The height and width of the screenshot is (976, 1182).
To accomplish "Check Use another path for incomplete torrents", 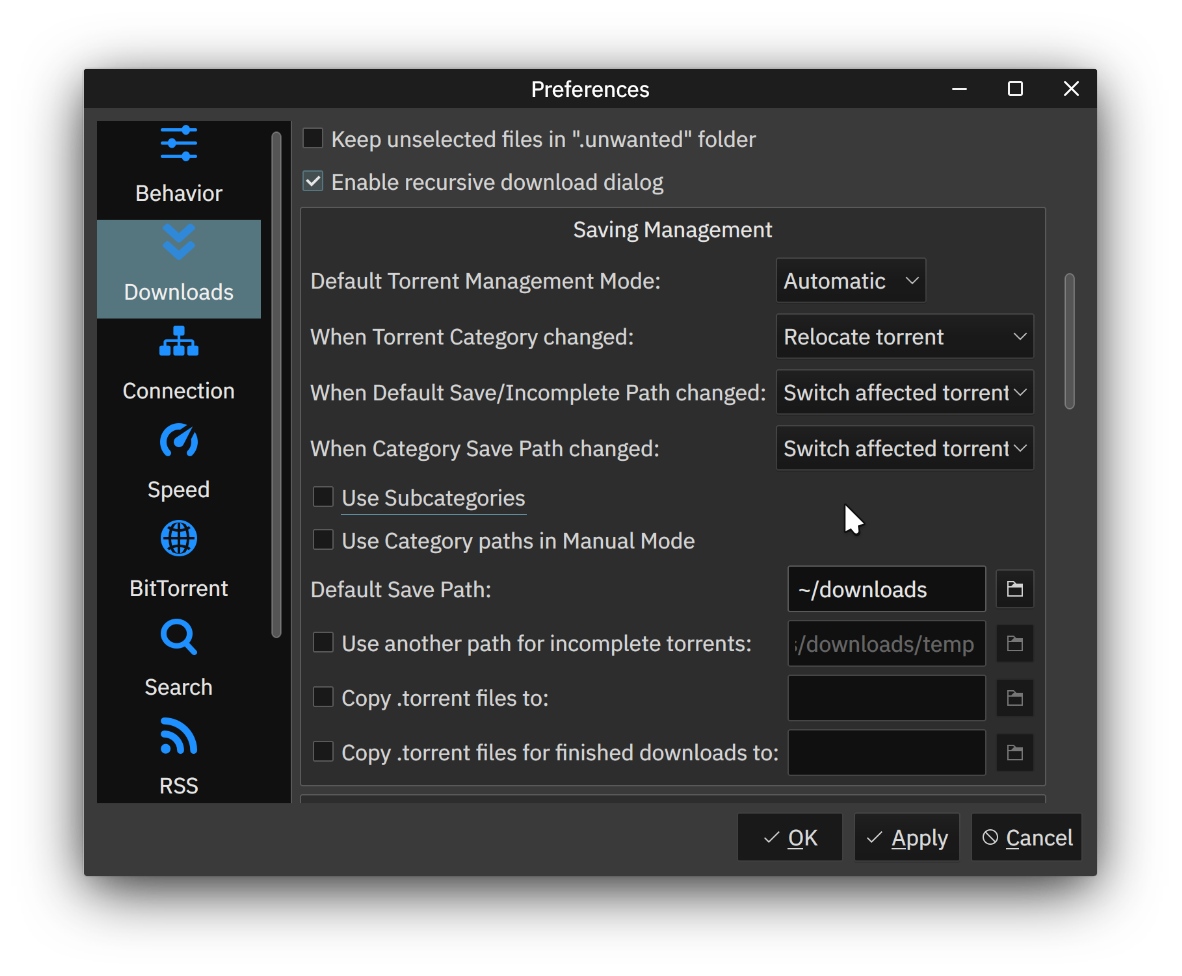I will 323,643.
